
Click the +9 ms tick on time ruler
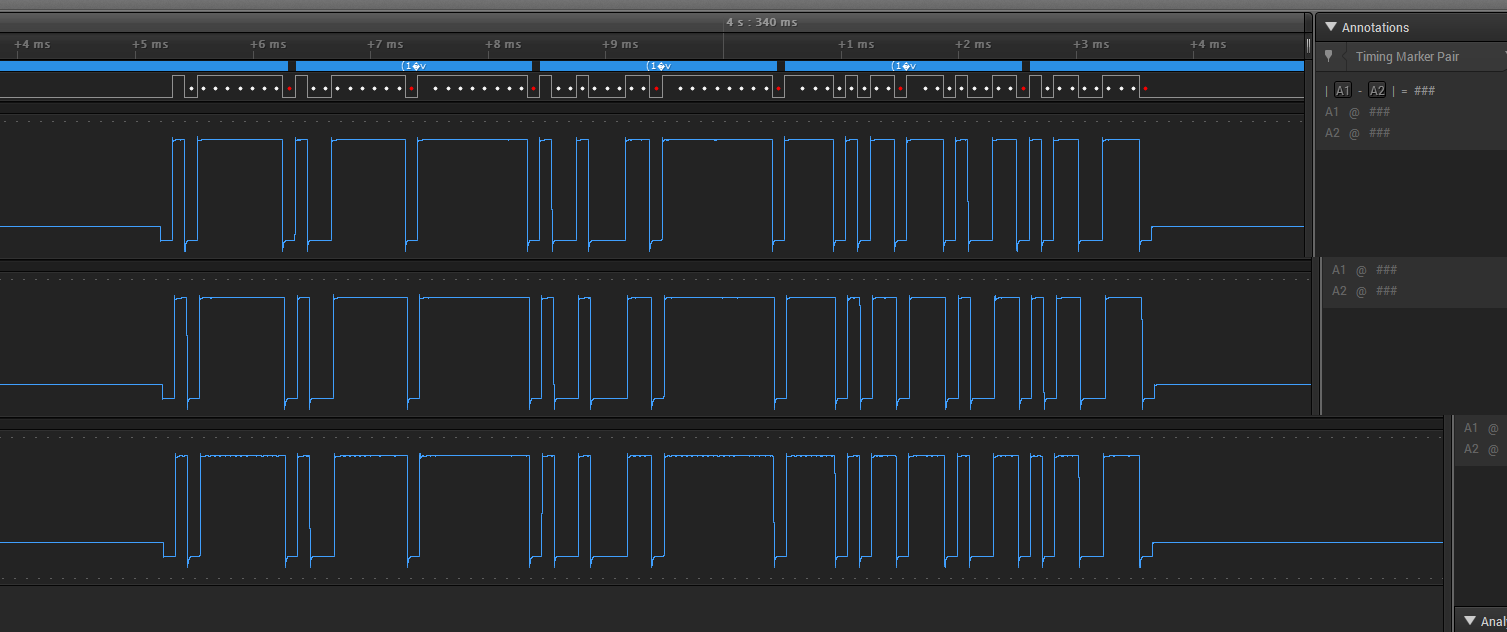(620, 44)
